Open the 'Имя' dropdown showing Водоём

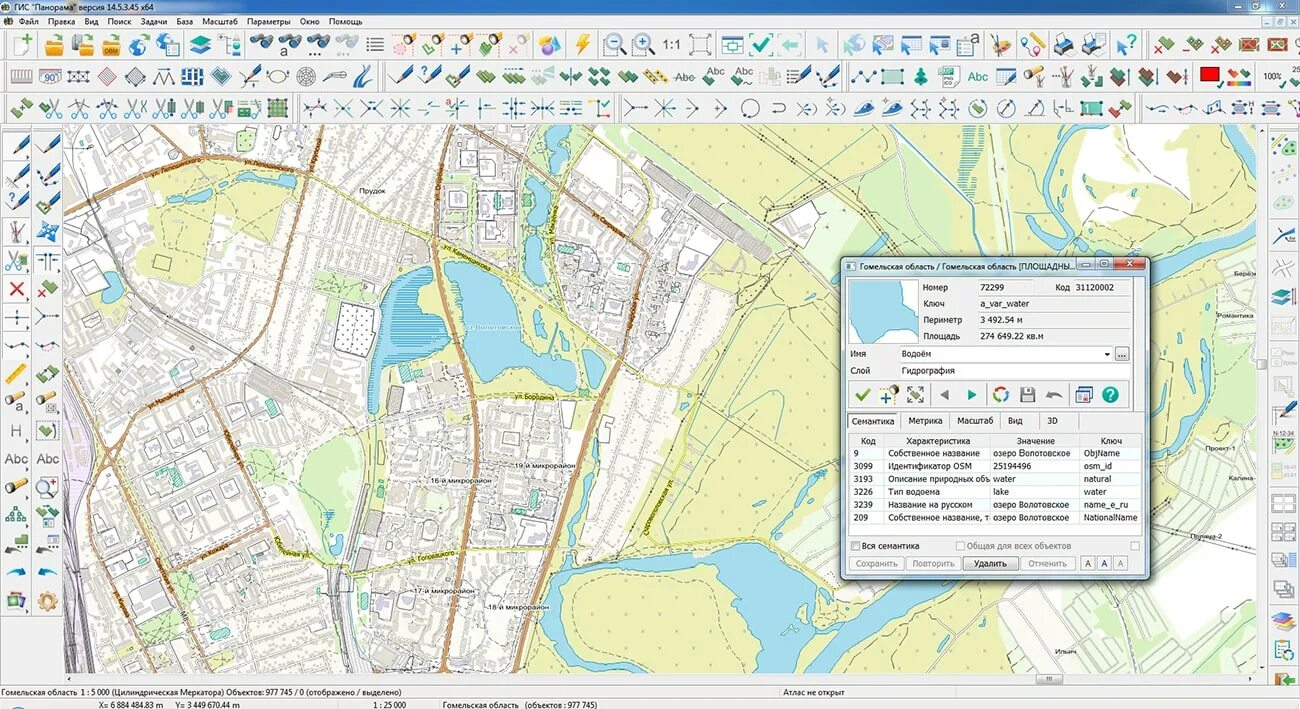click(x=1106, y=354)
